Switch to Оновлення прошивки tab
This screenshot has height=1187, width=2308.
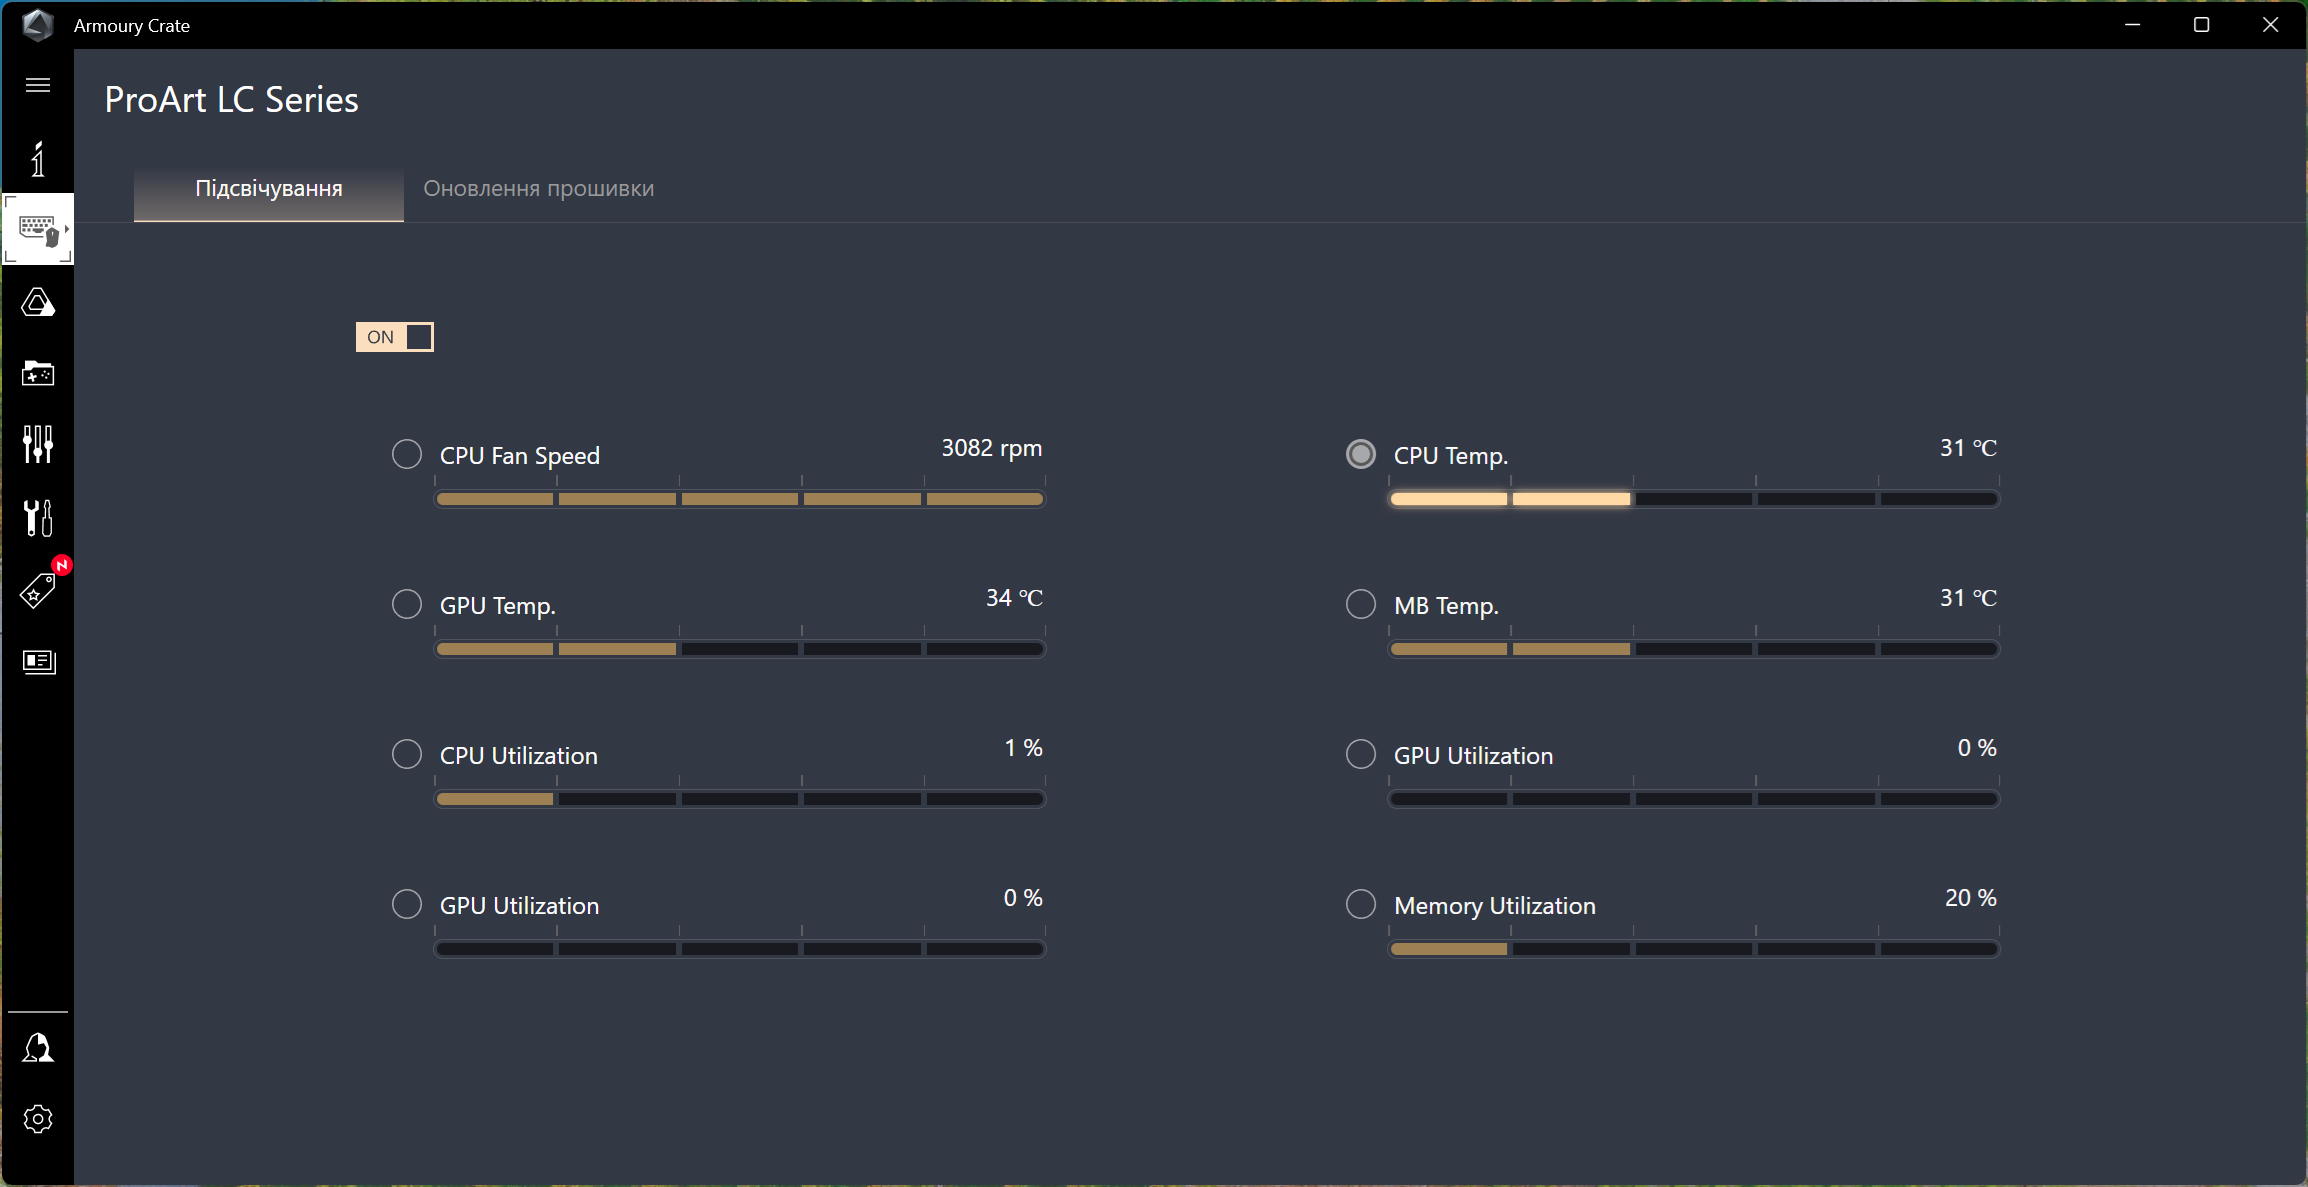[x=538, y=189]
